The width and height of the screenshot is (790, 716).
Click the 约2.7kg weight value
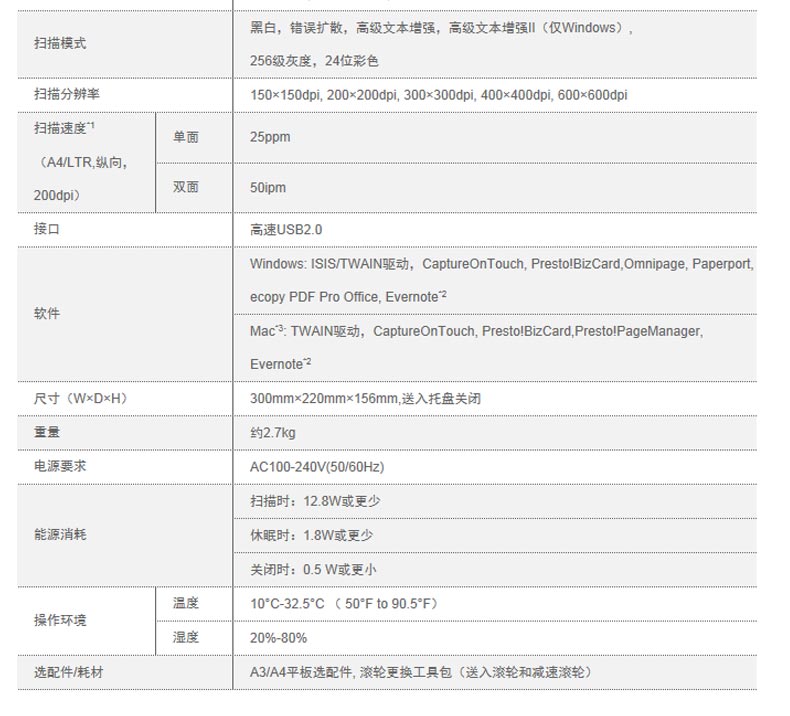click(x=272, y=432)
